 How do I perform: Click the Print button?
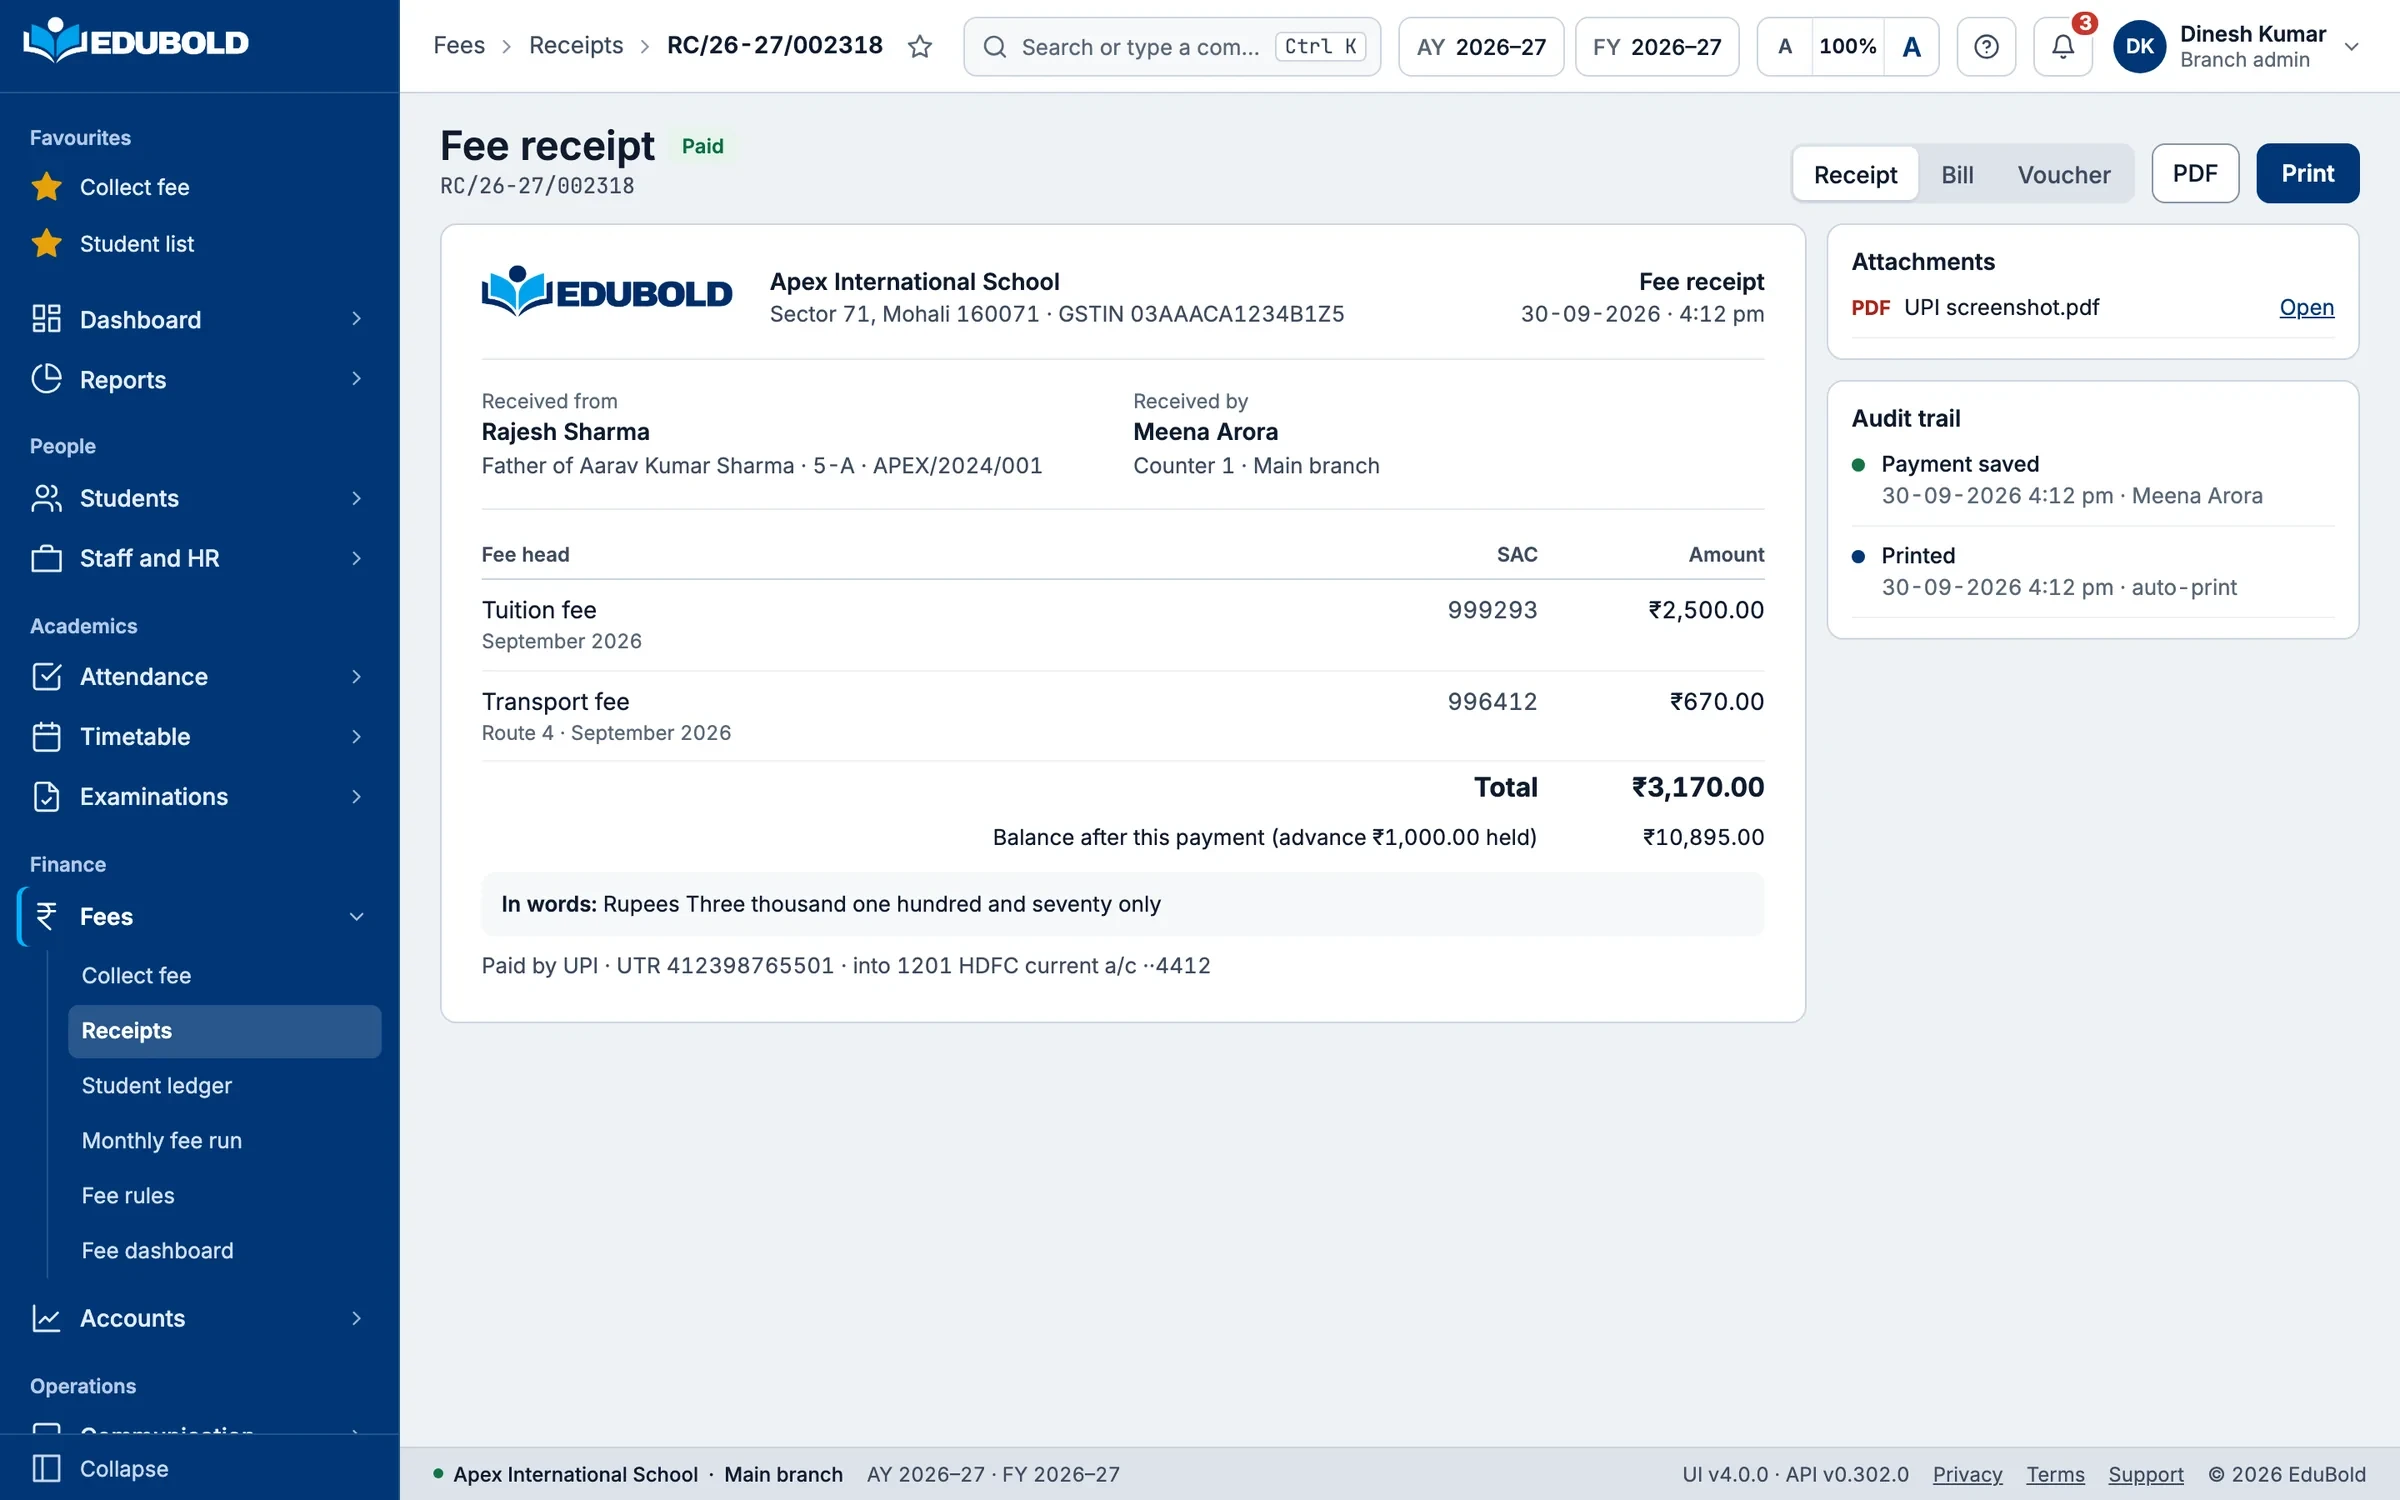2308,173
